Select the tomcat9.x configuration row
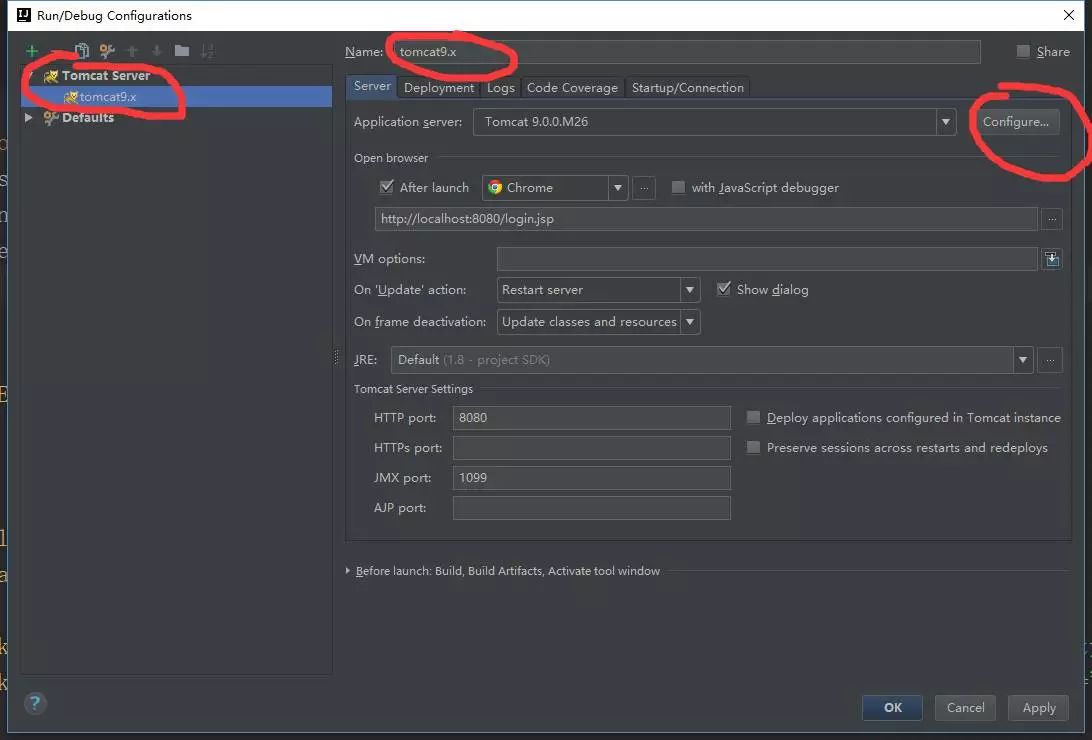Viewport: 1092px width, 740px height. (x=177, y=97)
